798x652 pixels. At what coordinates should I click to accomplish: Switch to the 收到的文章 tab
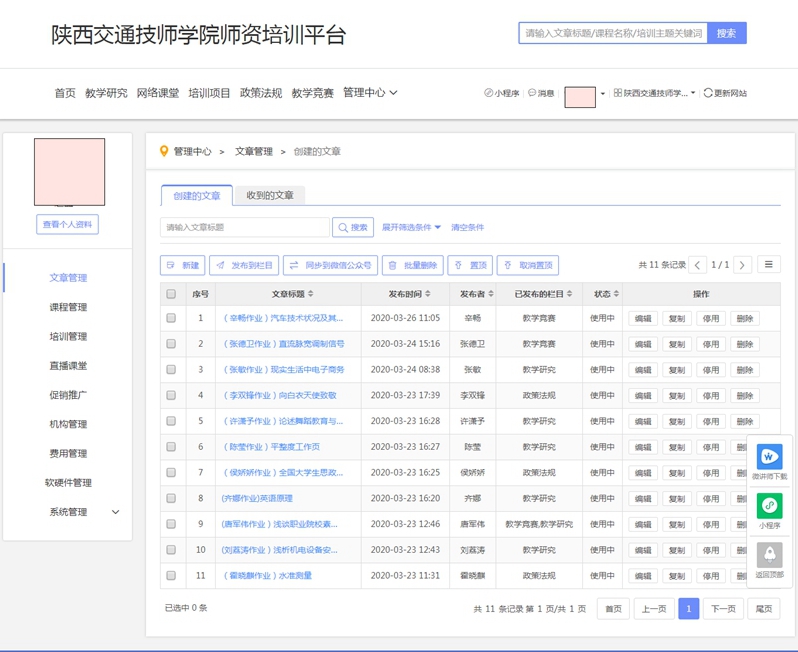click(x=270, y=196)
